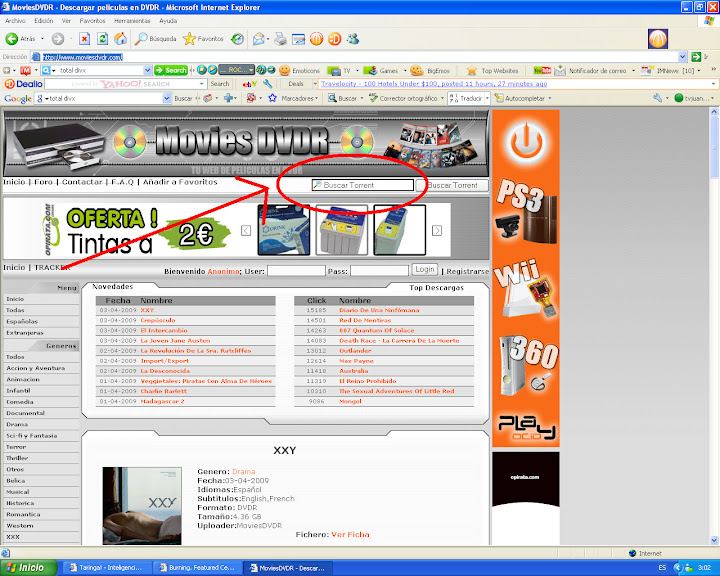Open the Favoritos star button
This screenshot has height=576, width=720.
coord(203,39)
